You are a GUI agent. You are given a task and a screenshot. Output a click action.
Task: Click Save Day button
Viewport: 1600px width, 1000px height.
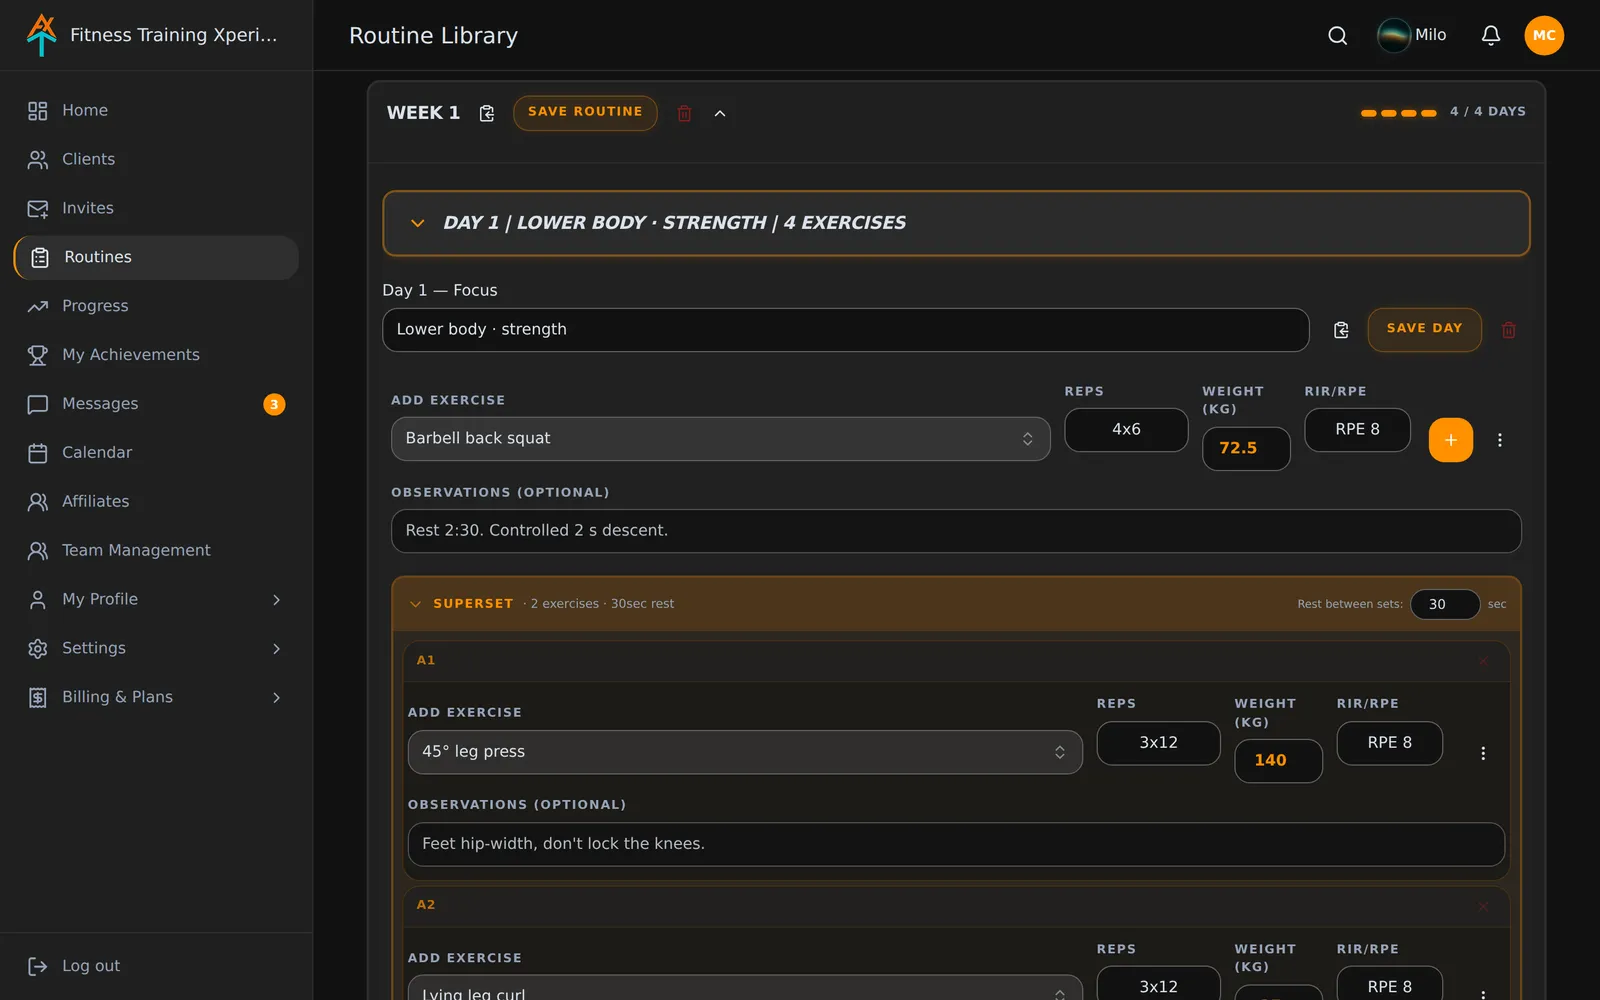coord(1424,329)
